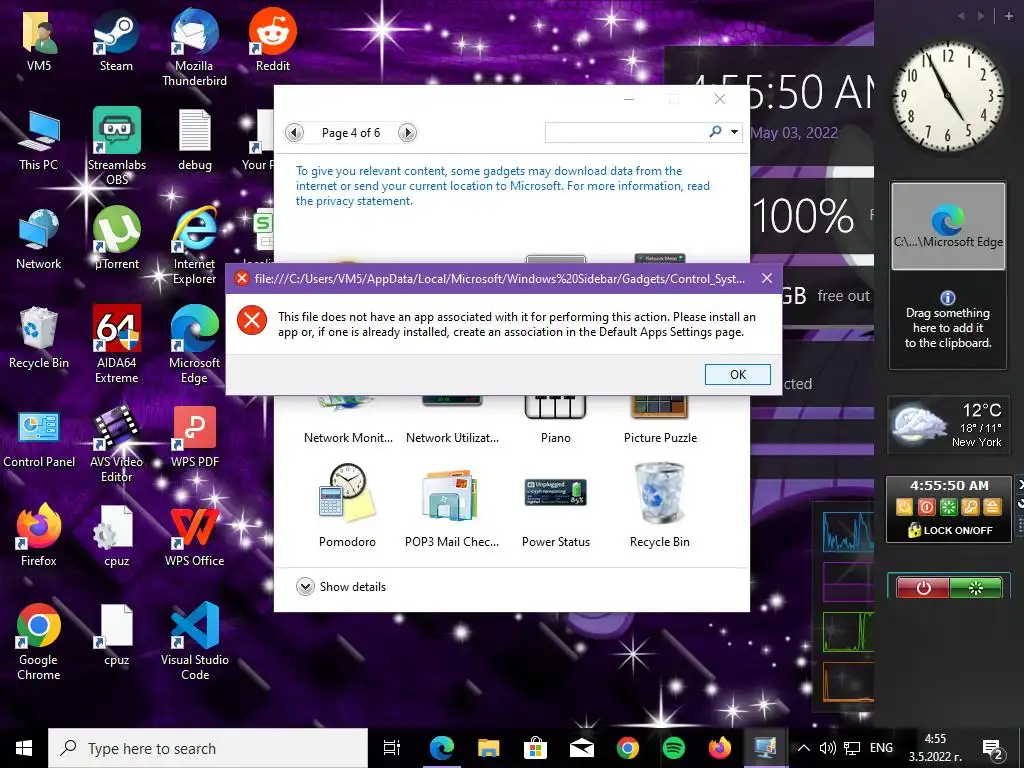The width and height of the screenshot is (1024, 768).
Task: Select the Internet Explorer desktop icon
Action: (x=194, y=246)
